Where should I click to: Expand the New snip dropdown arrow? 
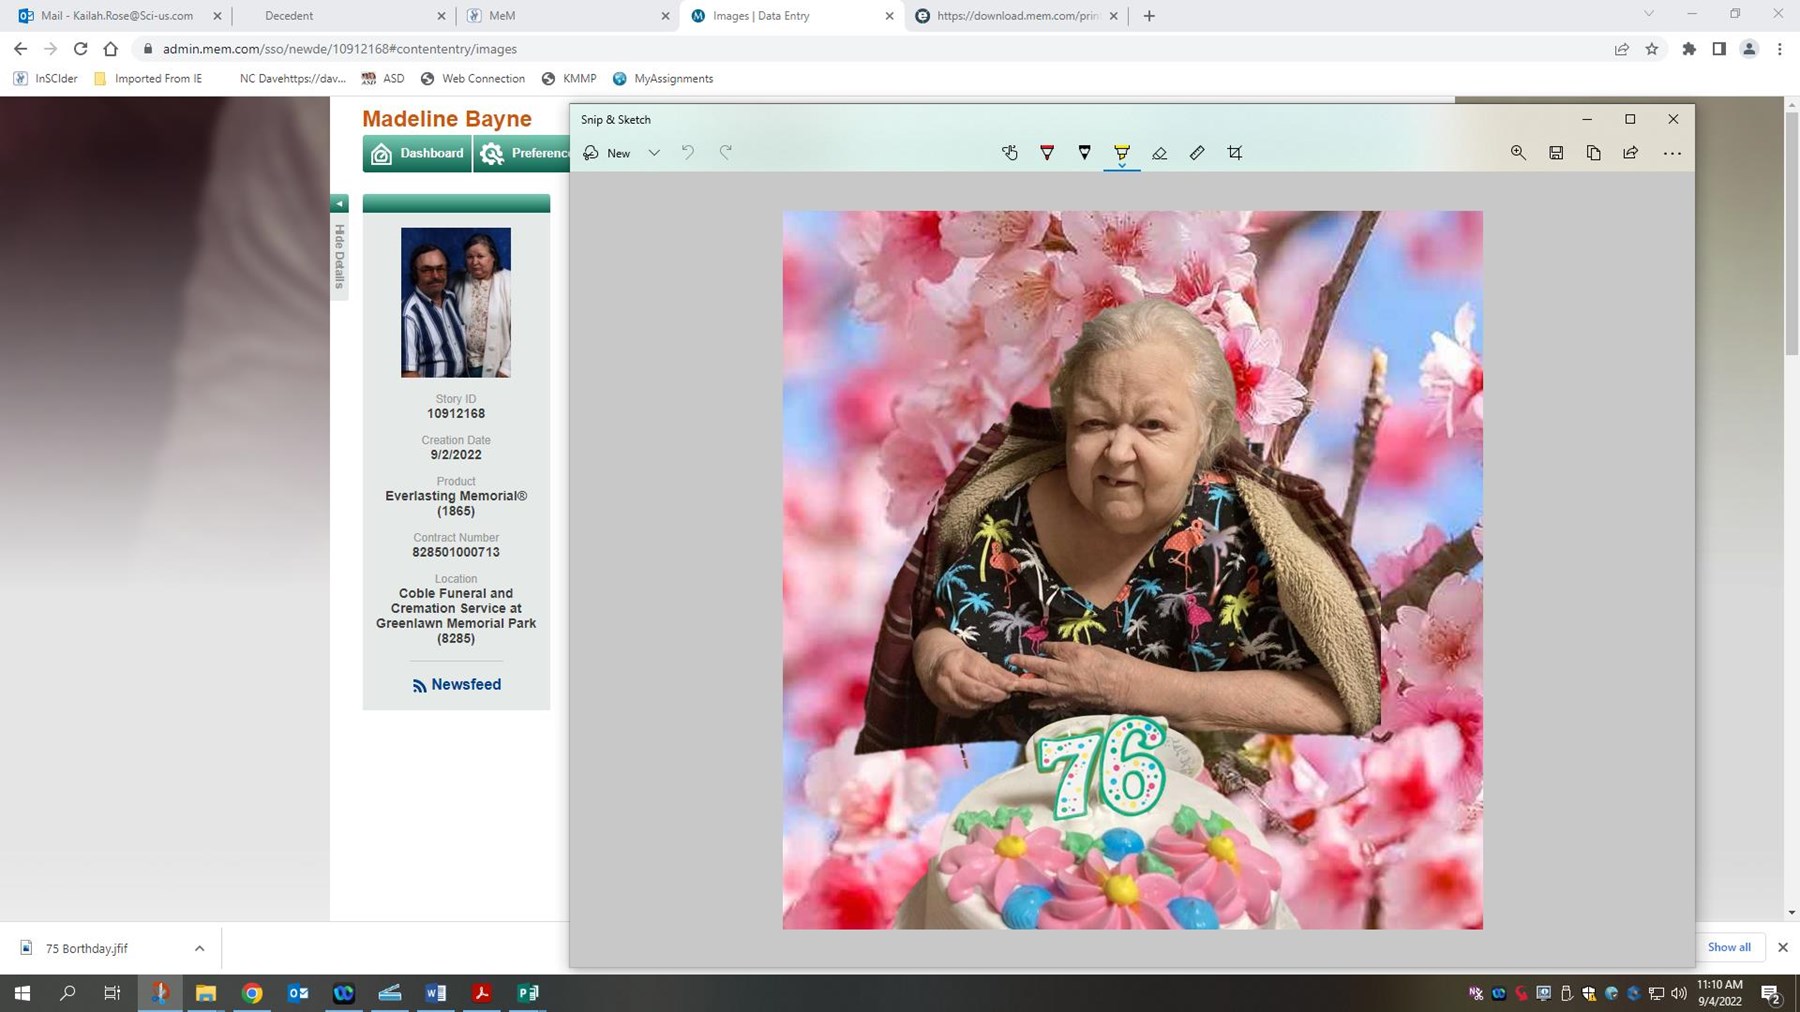(654, 153)
